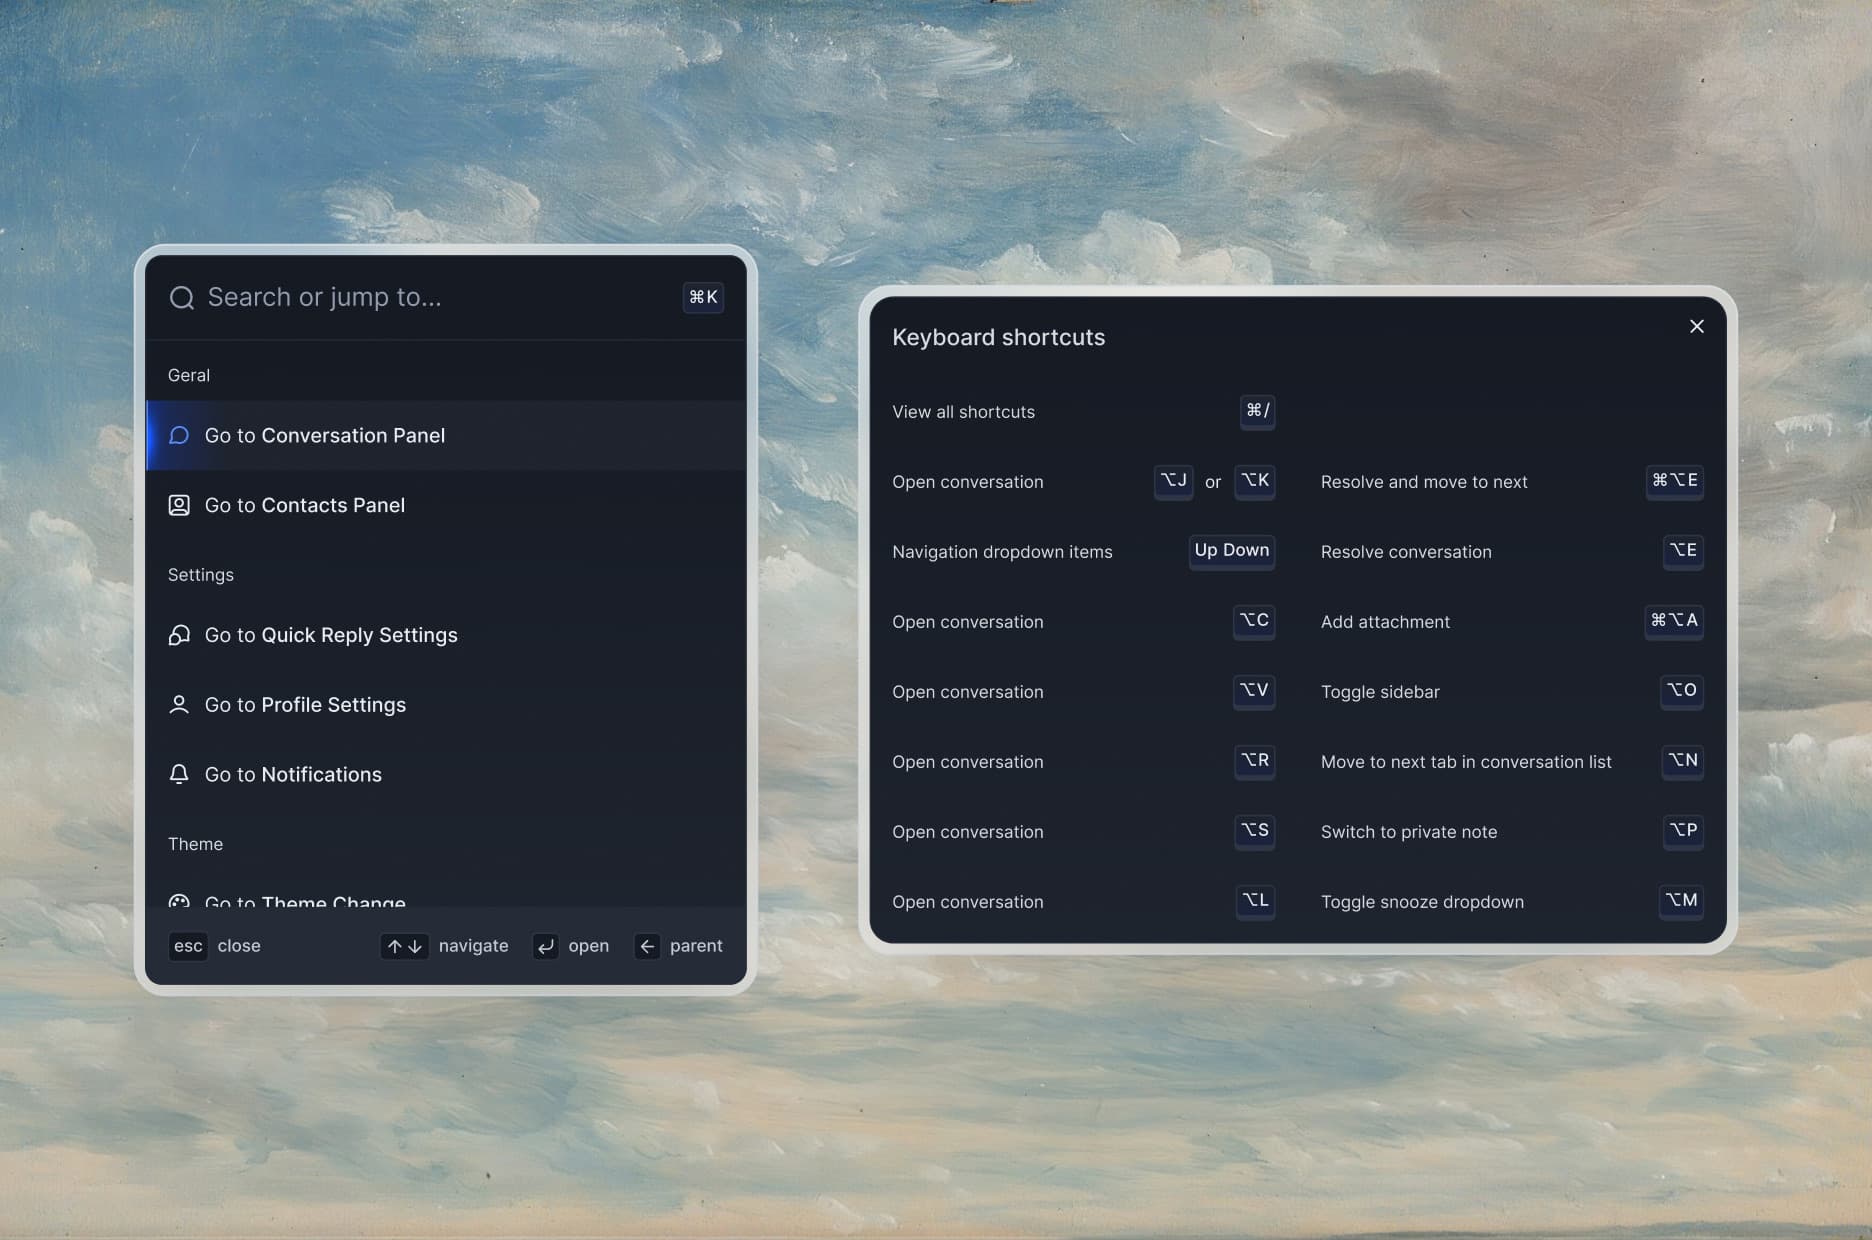Click the ⌘⌥A Add attachment key badge
This screenshot has height=1240, width=1872.
click(1674, 621)
